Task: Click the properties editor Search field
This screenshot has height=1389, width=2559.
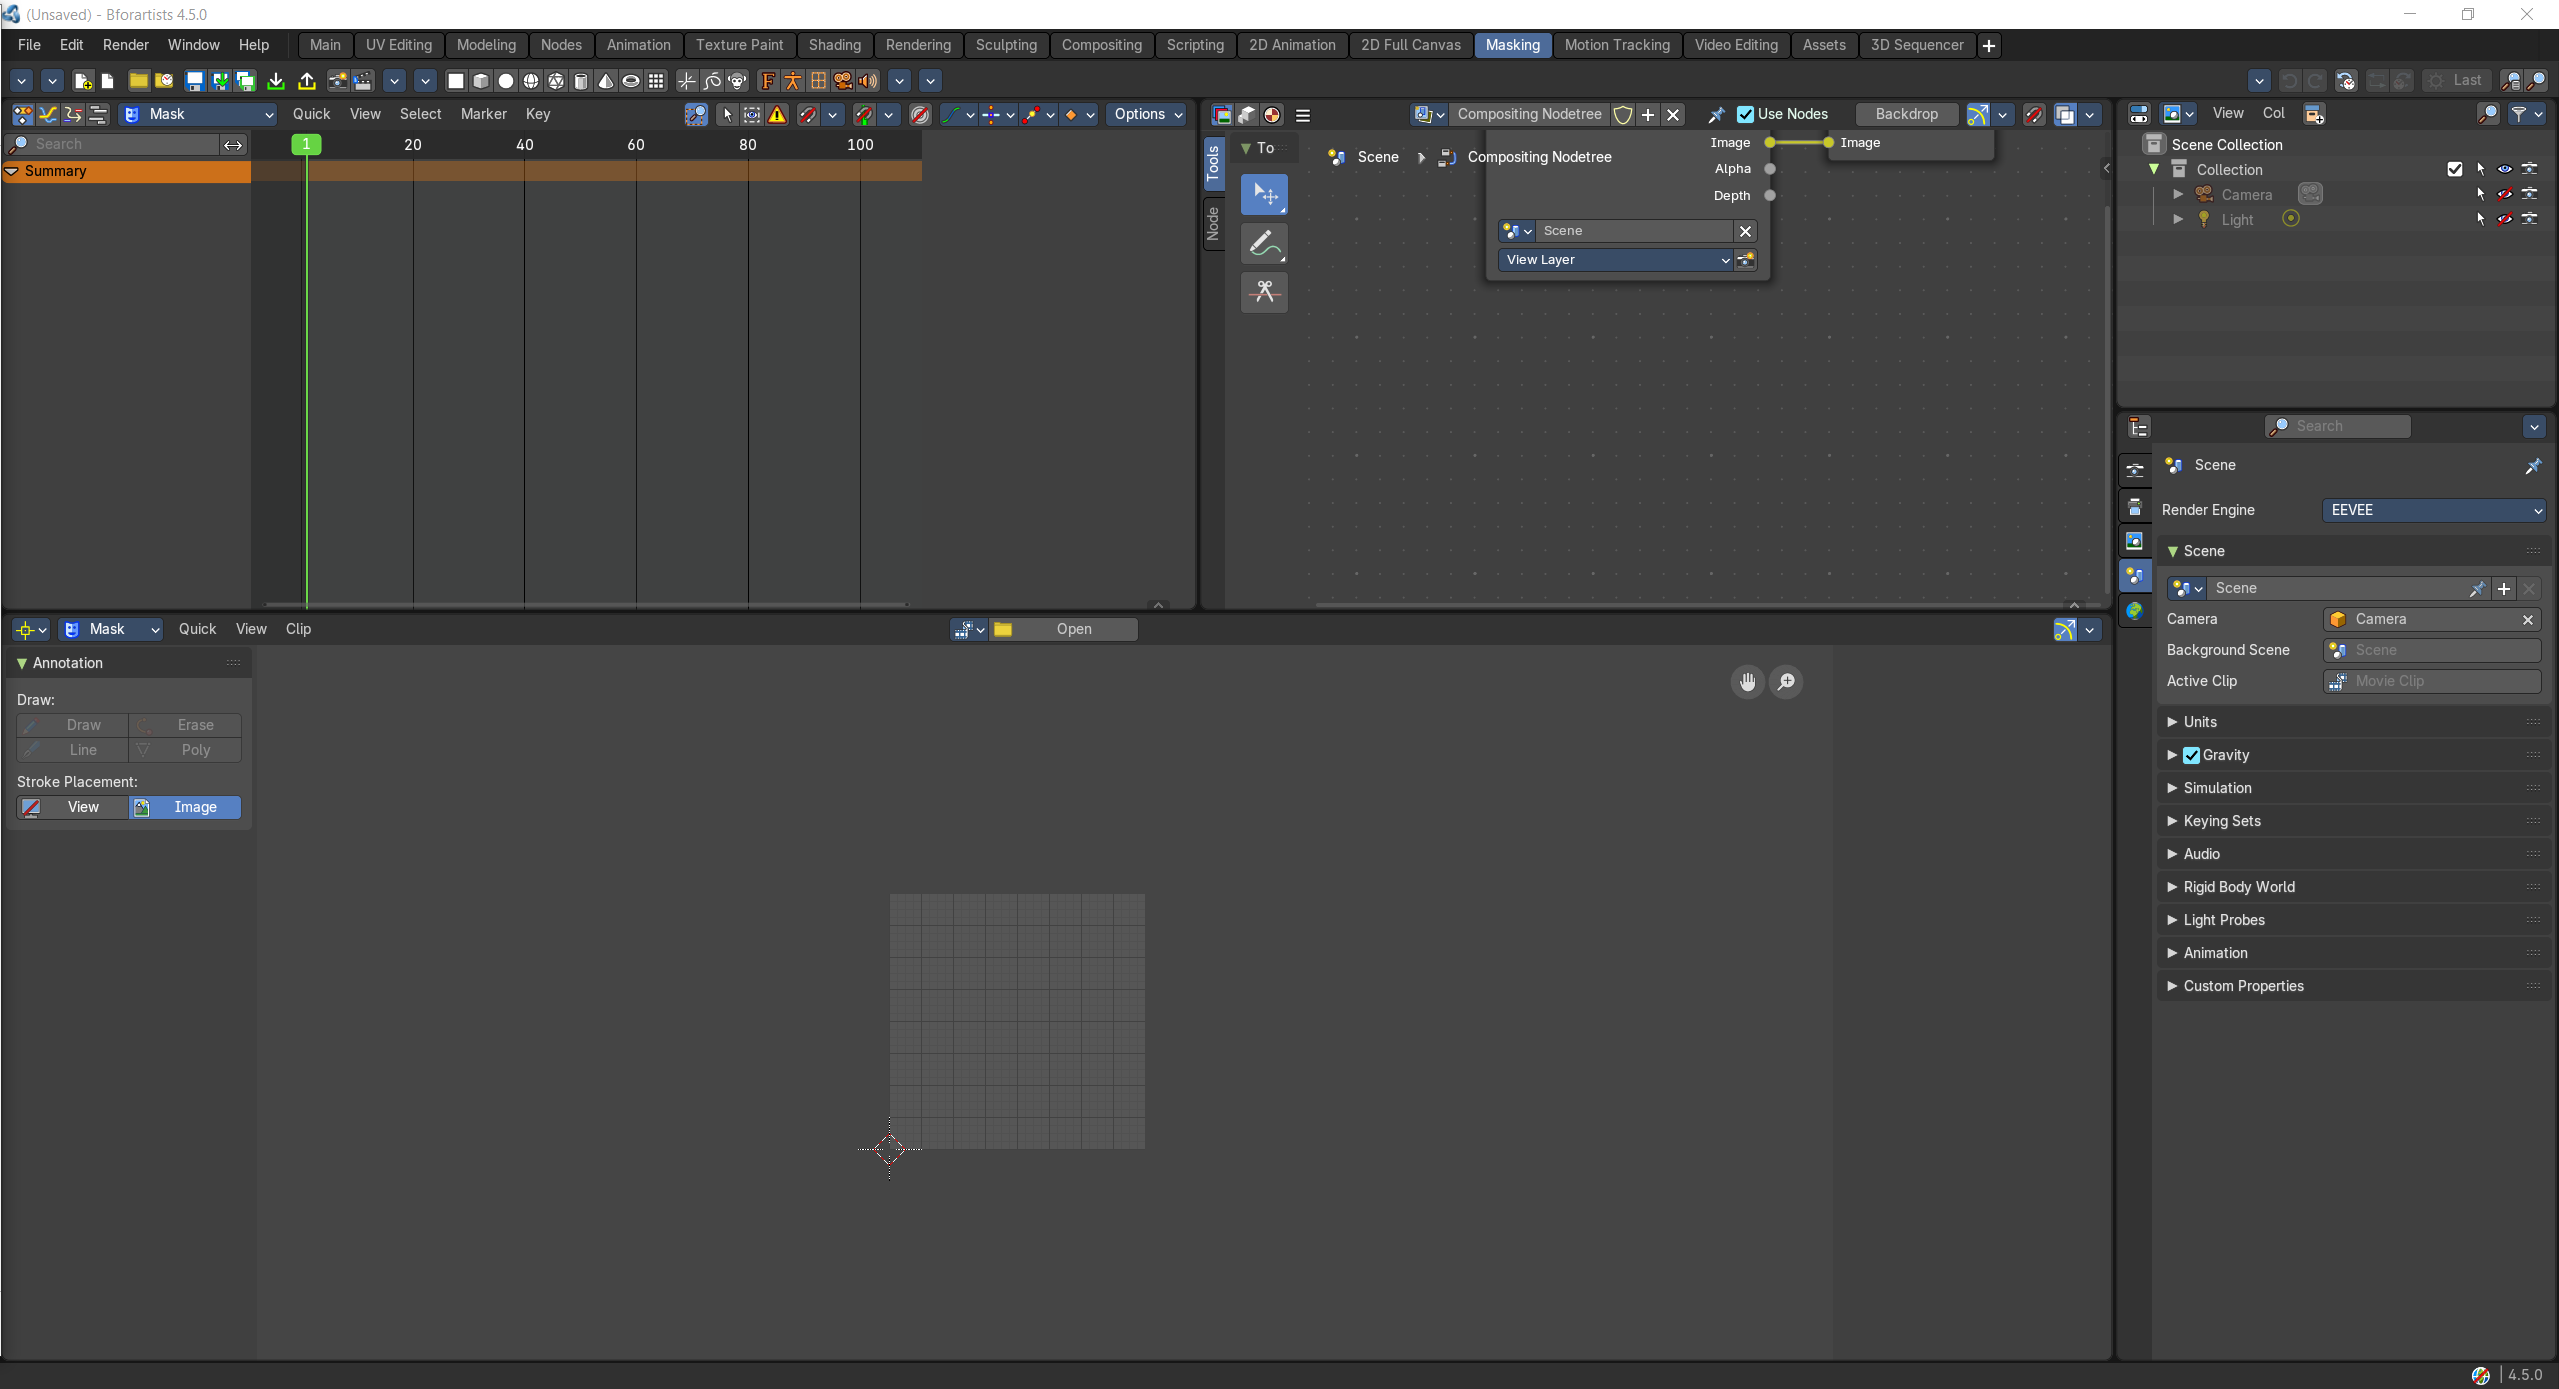Action: pyautogui.click(x=2337, y=426)
